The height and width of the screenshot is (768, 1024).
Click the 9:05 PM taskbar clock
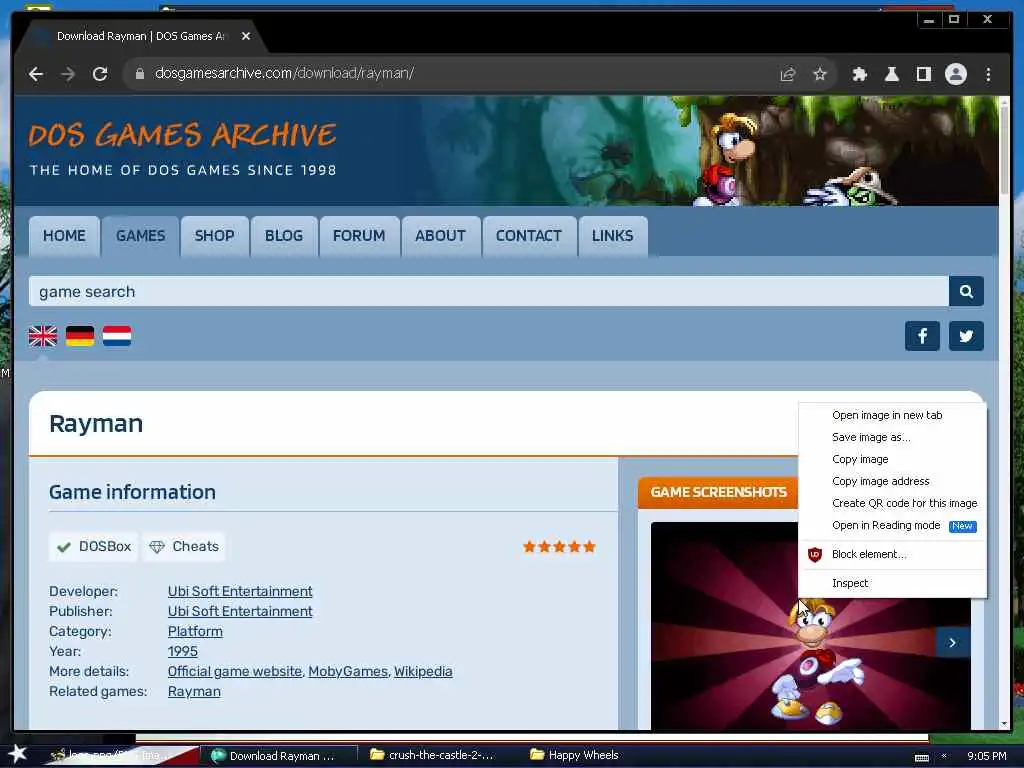point(986,756)
